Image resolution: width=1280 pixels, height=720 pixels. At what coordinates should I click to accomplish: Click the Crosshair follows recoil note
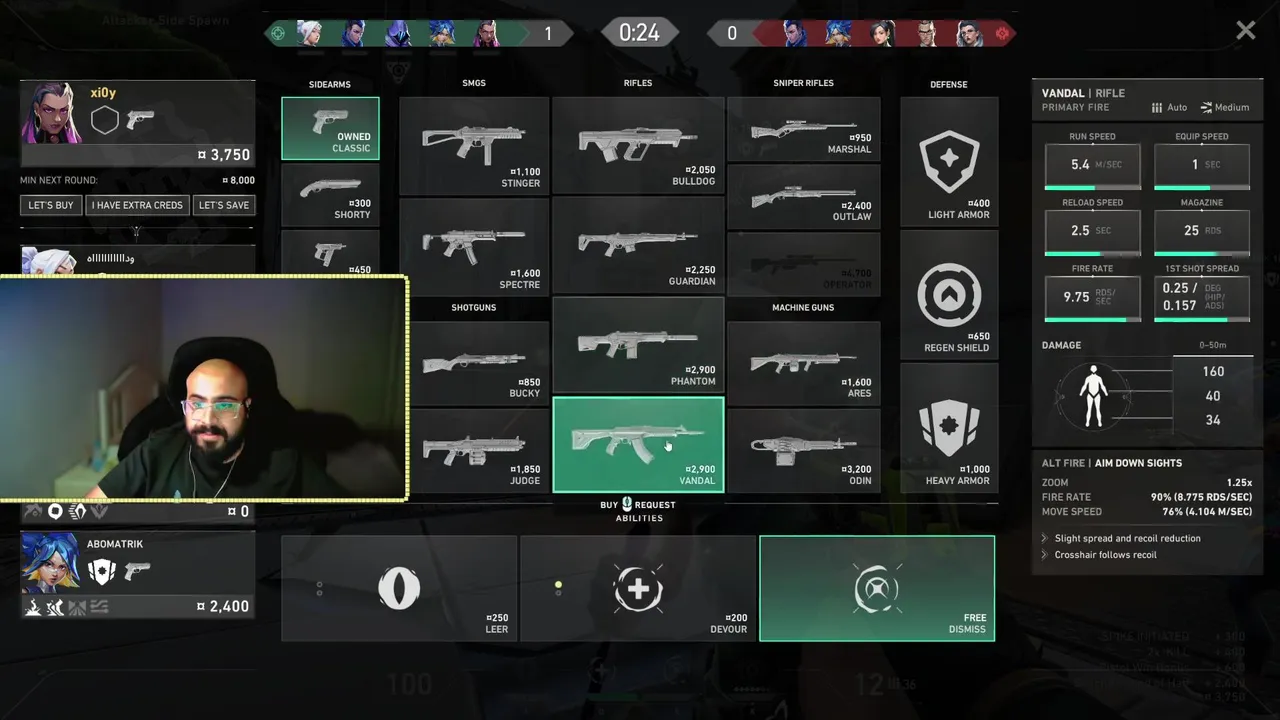tap(1105, 555)
